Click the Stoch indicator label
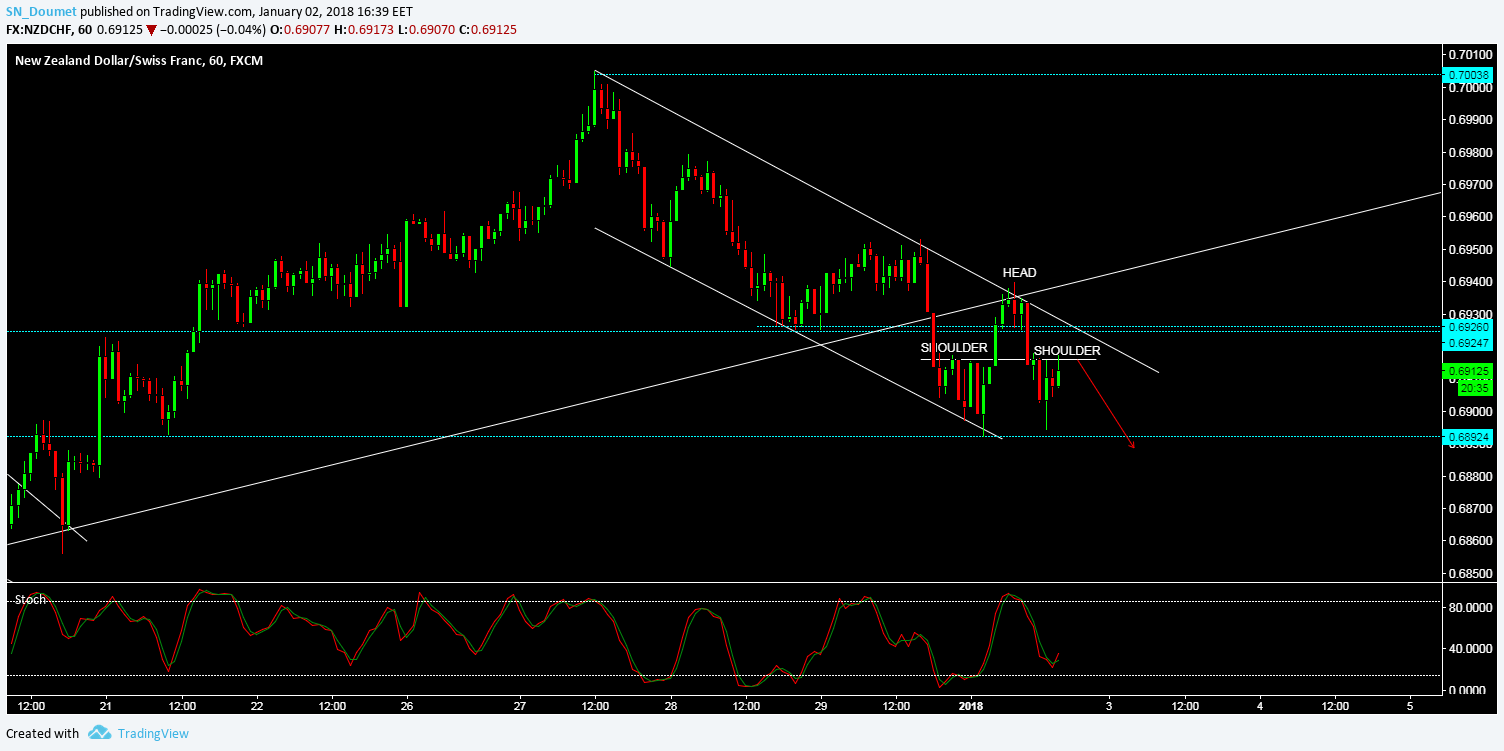 tap(30, 599)
